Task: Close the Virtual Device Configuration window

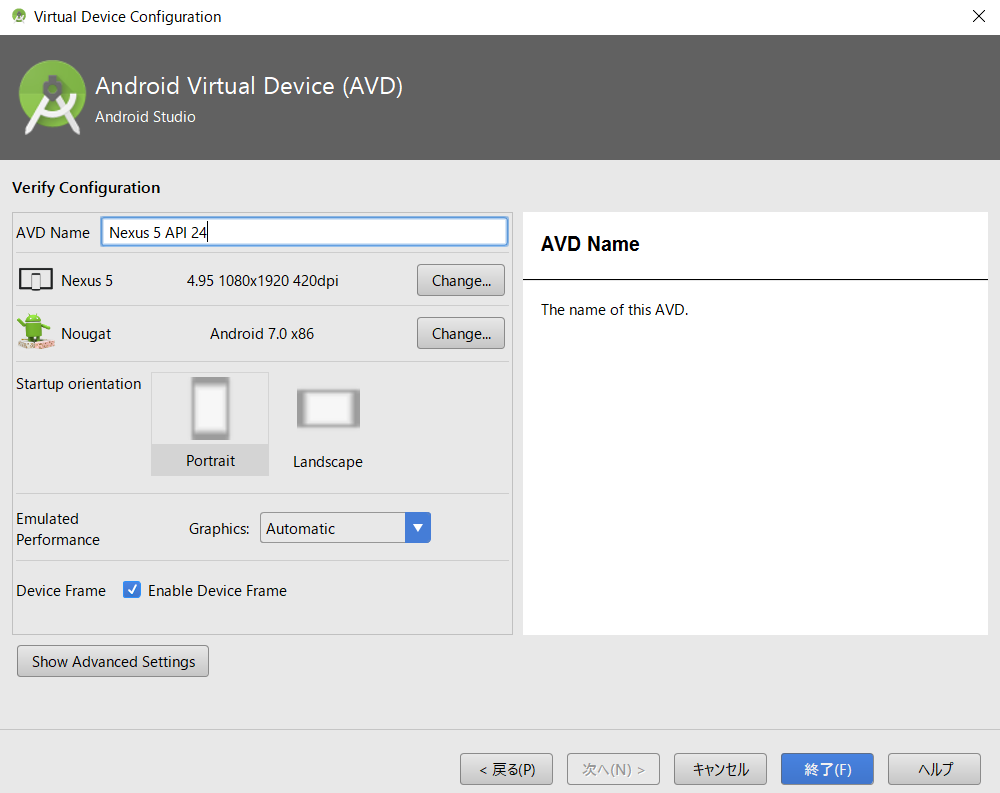Action: pos(978,16)
